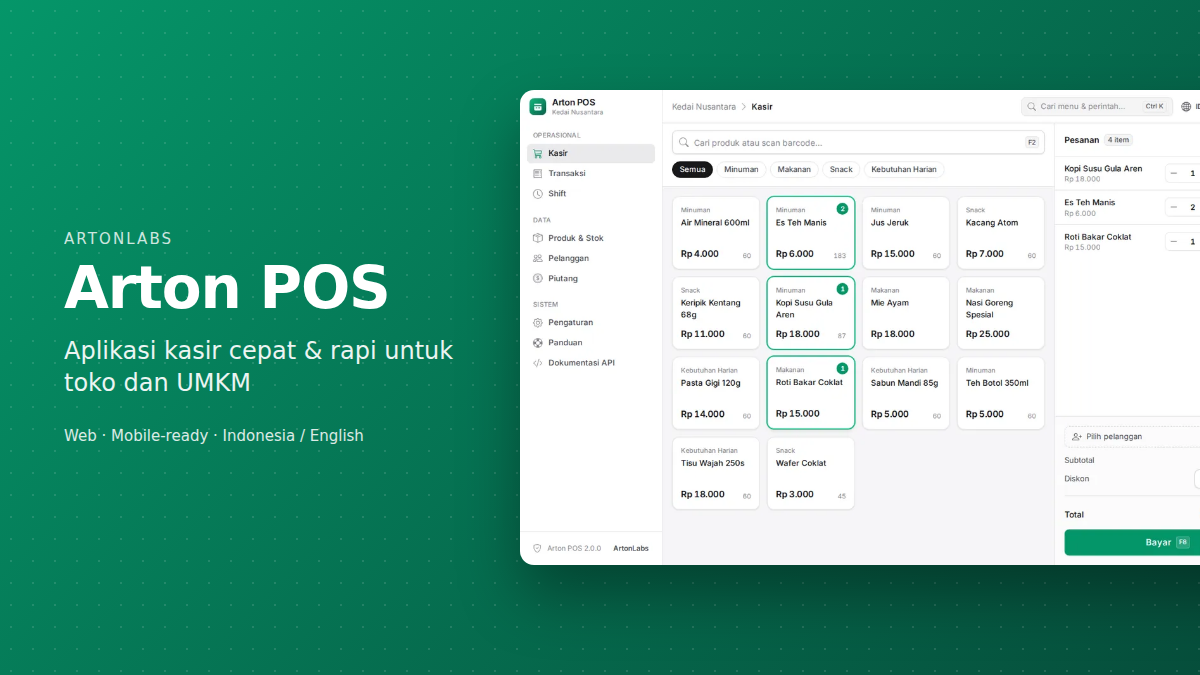Click the Kopi Susu Gula Aren product card
Viewport: 1200px width, 675px height.
[811, 313]
